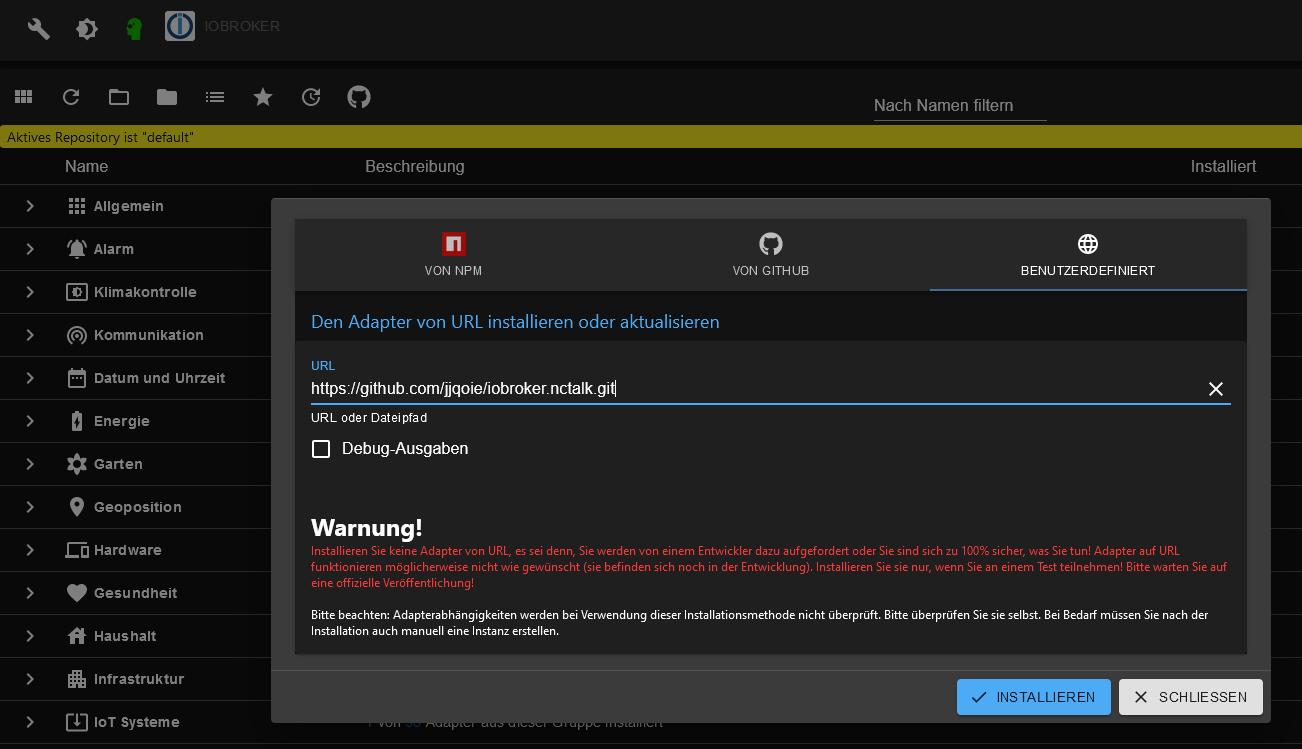Click the SCHLIESSEN button
Screen dimensions: 1302x749
[x=1191, y=697]
